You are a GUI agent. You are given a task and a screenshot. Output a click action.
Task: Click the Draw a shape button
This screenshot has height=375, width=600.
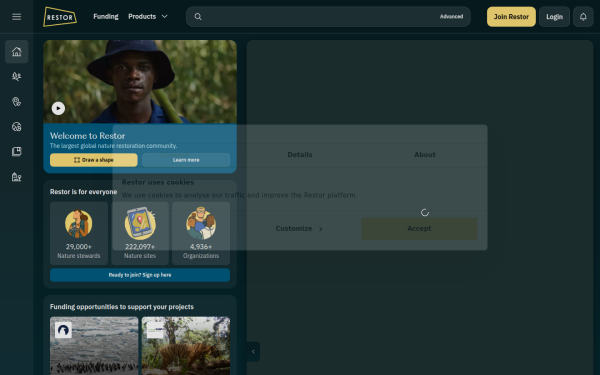[94, 160]
